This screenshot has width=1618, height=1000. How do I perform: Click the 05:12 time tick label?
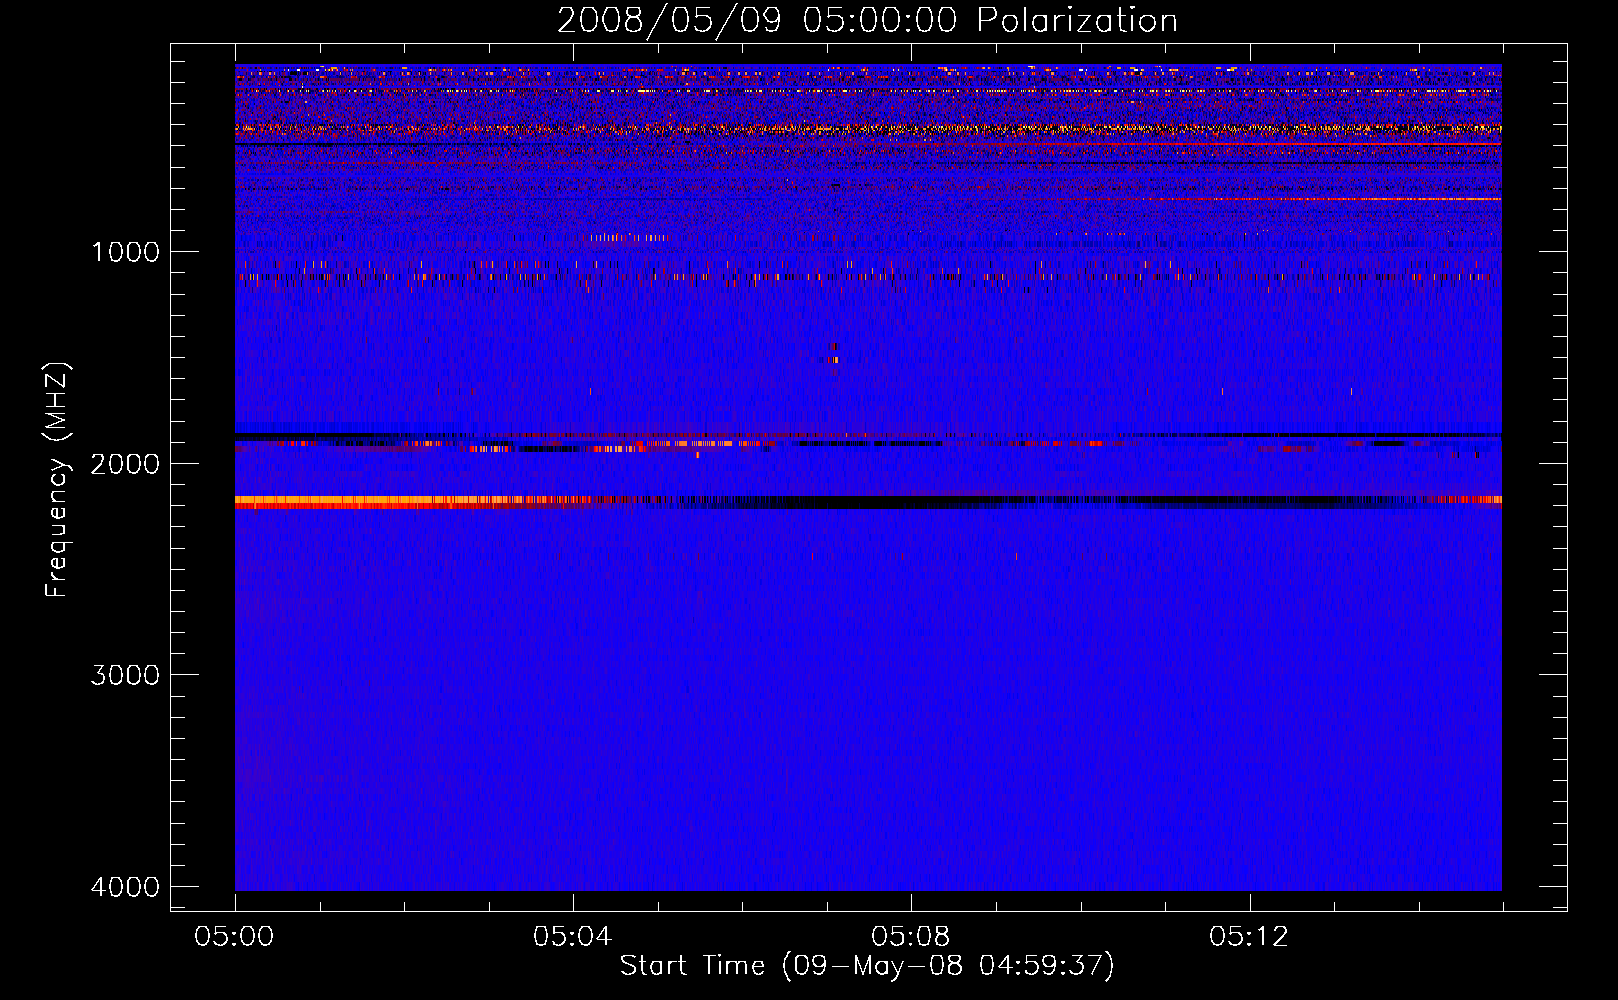click(1249, 937)
